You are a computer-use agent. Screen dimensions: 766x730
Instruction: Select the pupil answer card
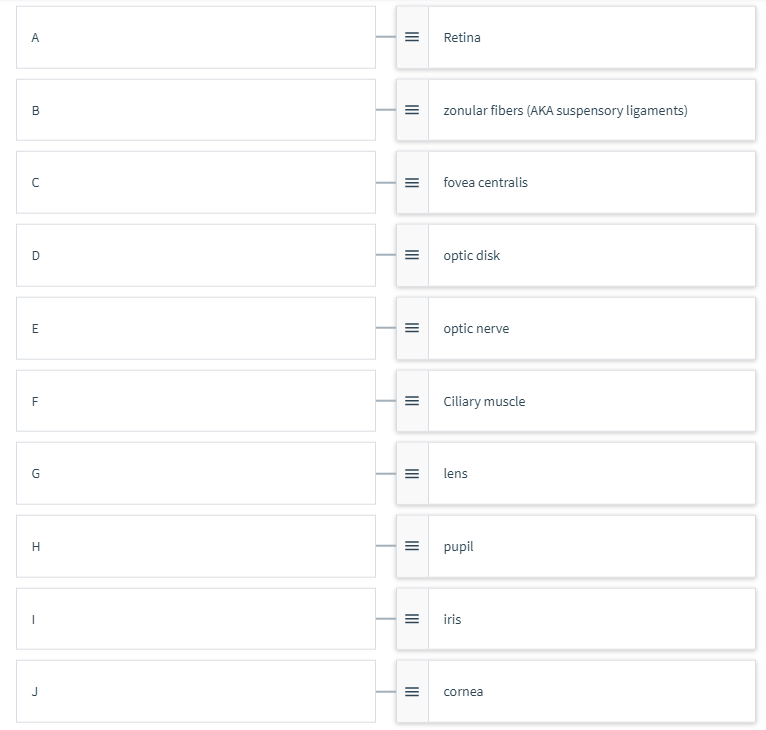576,546
